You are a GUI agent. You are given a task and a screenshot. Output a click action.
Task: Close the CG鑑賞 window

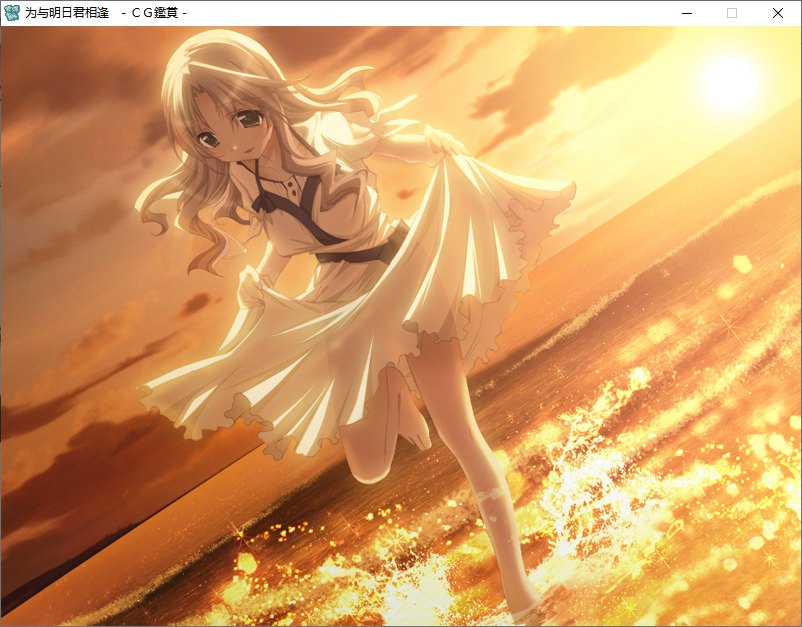tap(777, 13)
